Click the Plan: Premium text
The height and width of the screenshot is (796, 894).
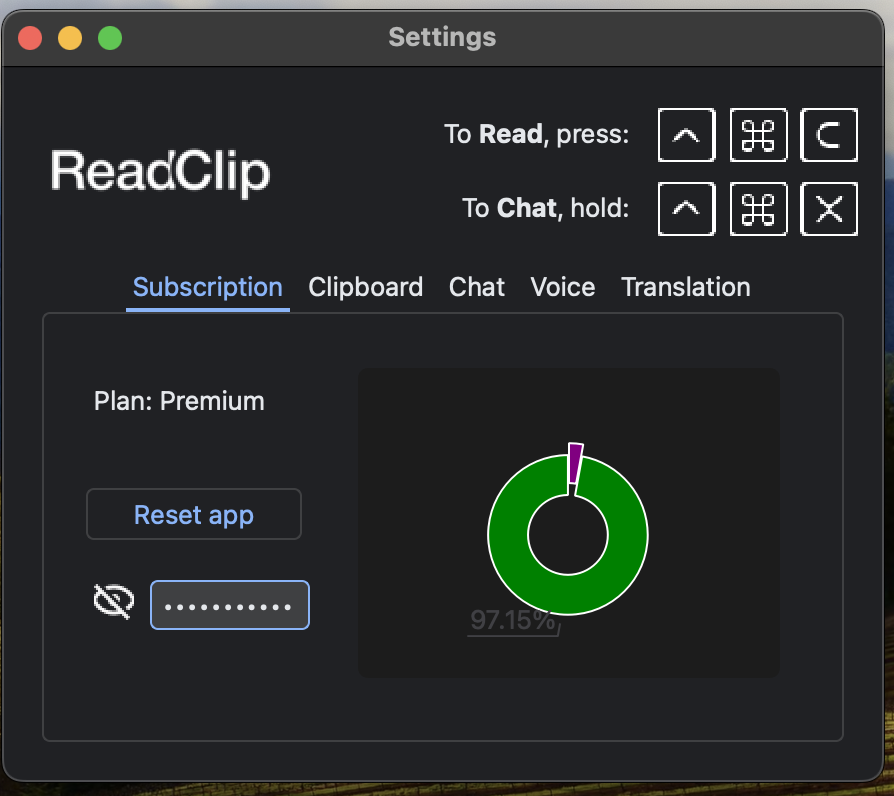[179, 401]
